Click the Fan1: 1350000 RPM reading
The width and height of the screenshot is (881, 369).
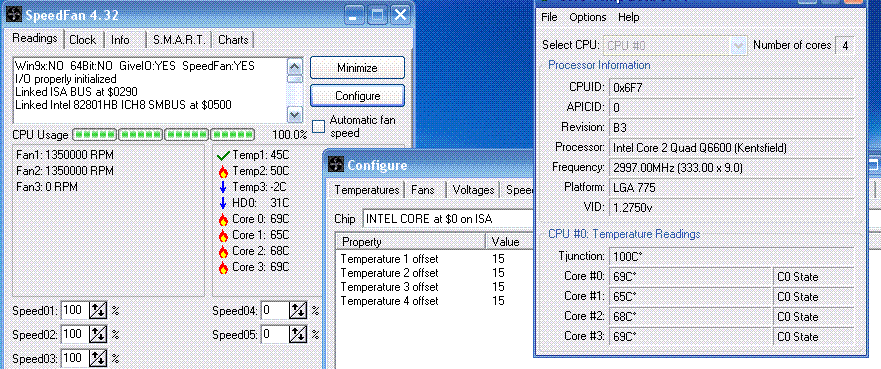(x=65, y=155)
